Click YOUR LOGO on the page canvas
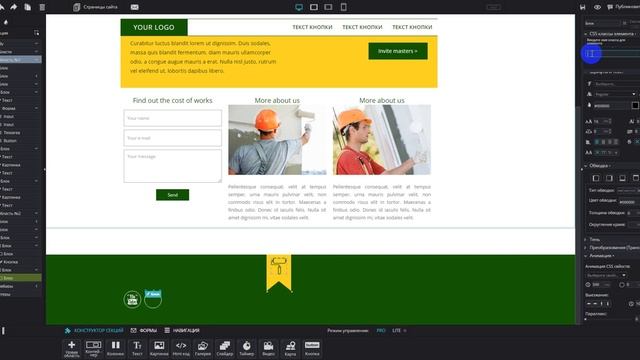Image resolution: width=640 pixels, height=360 pixels. click(154, 27)
